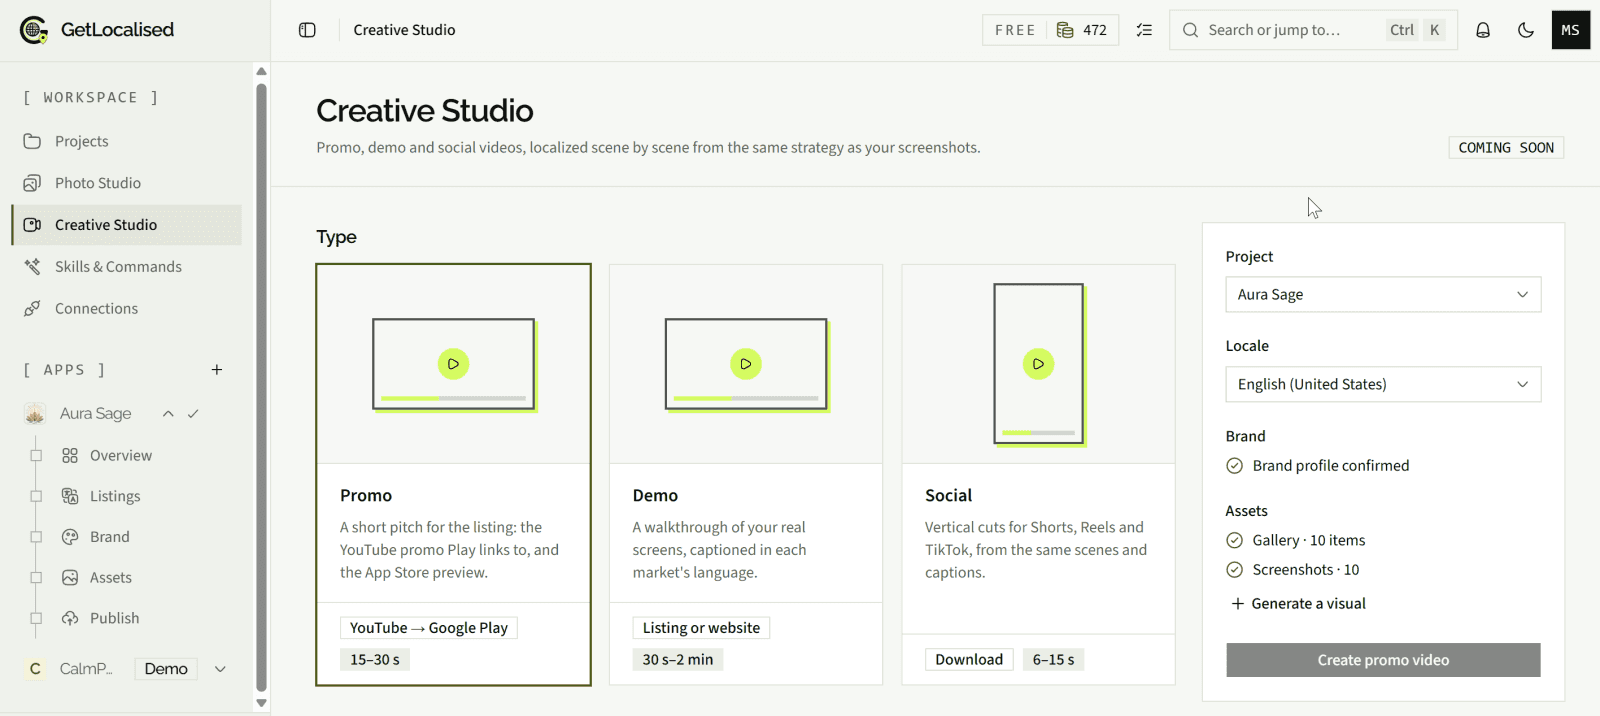Open Aura Sage Overview

(121, 455)
